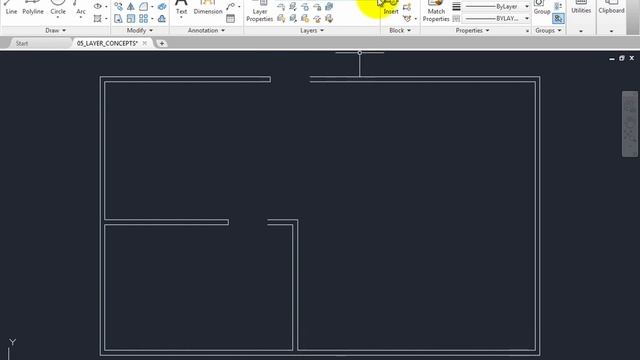Expand the Layers panel

pos(312,30)
